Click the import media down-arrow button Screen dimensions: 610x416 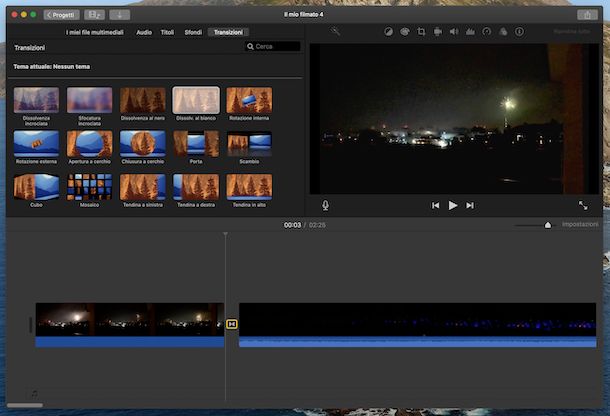coord(119,15)
